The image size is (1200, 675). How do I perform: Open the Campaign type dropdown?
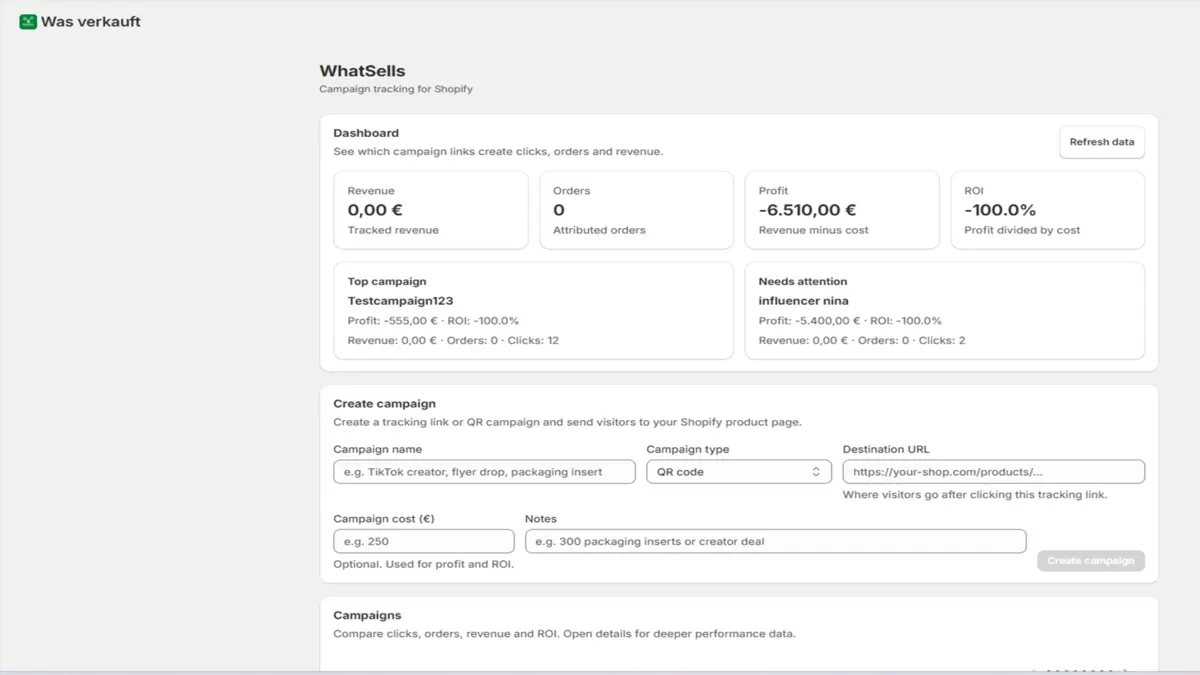pos(739,472)
